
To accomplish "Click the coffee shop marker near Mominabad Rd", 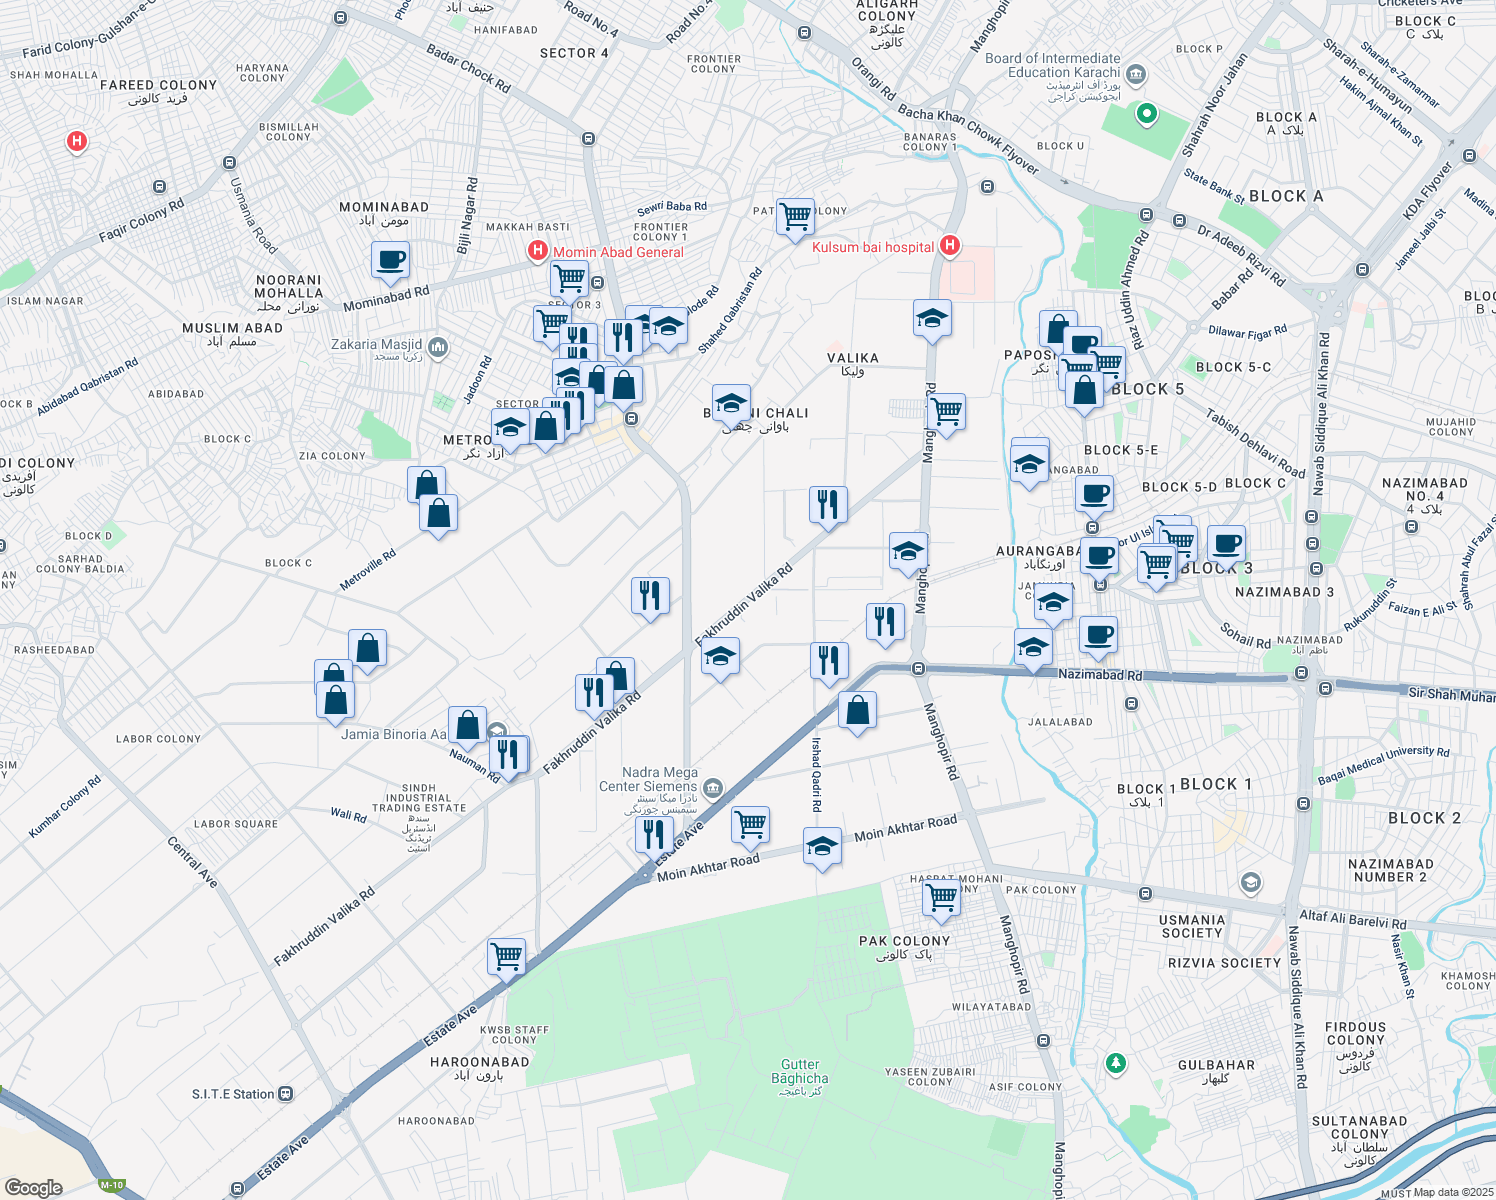I will click(390, 261).
